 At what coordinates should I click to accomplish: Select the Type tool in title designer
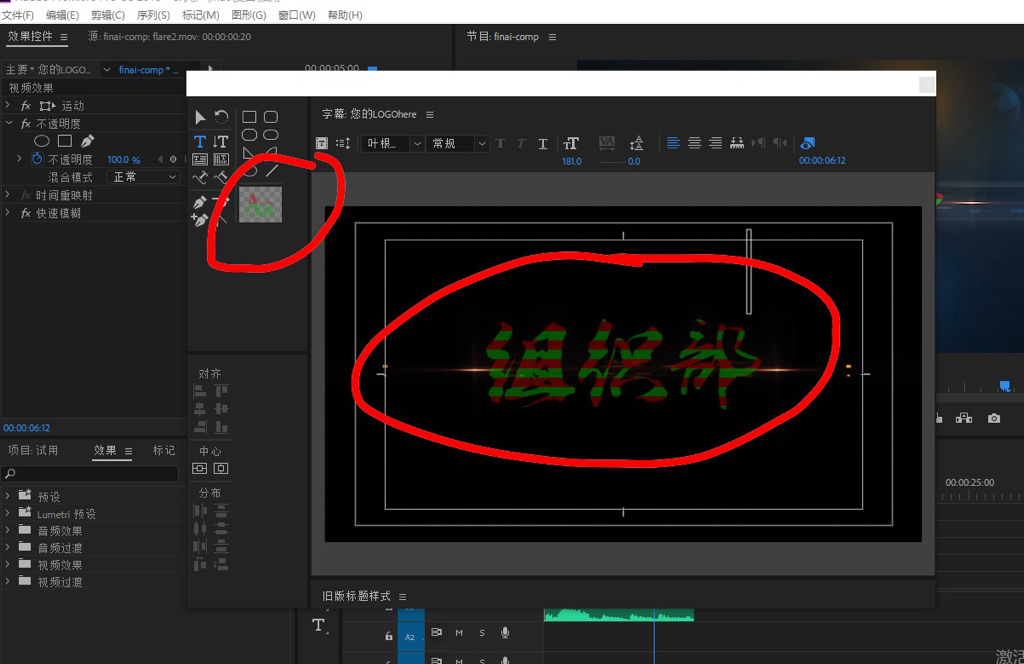coord(199,141)
